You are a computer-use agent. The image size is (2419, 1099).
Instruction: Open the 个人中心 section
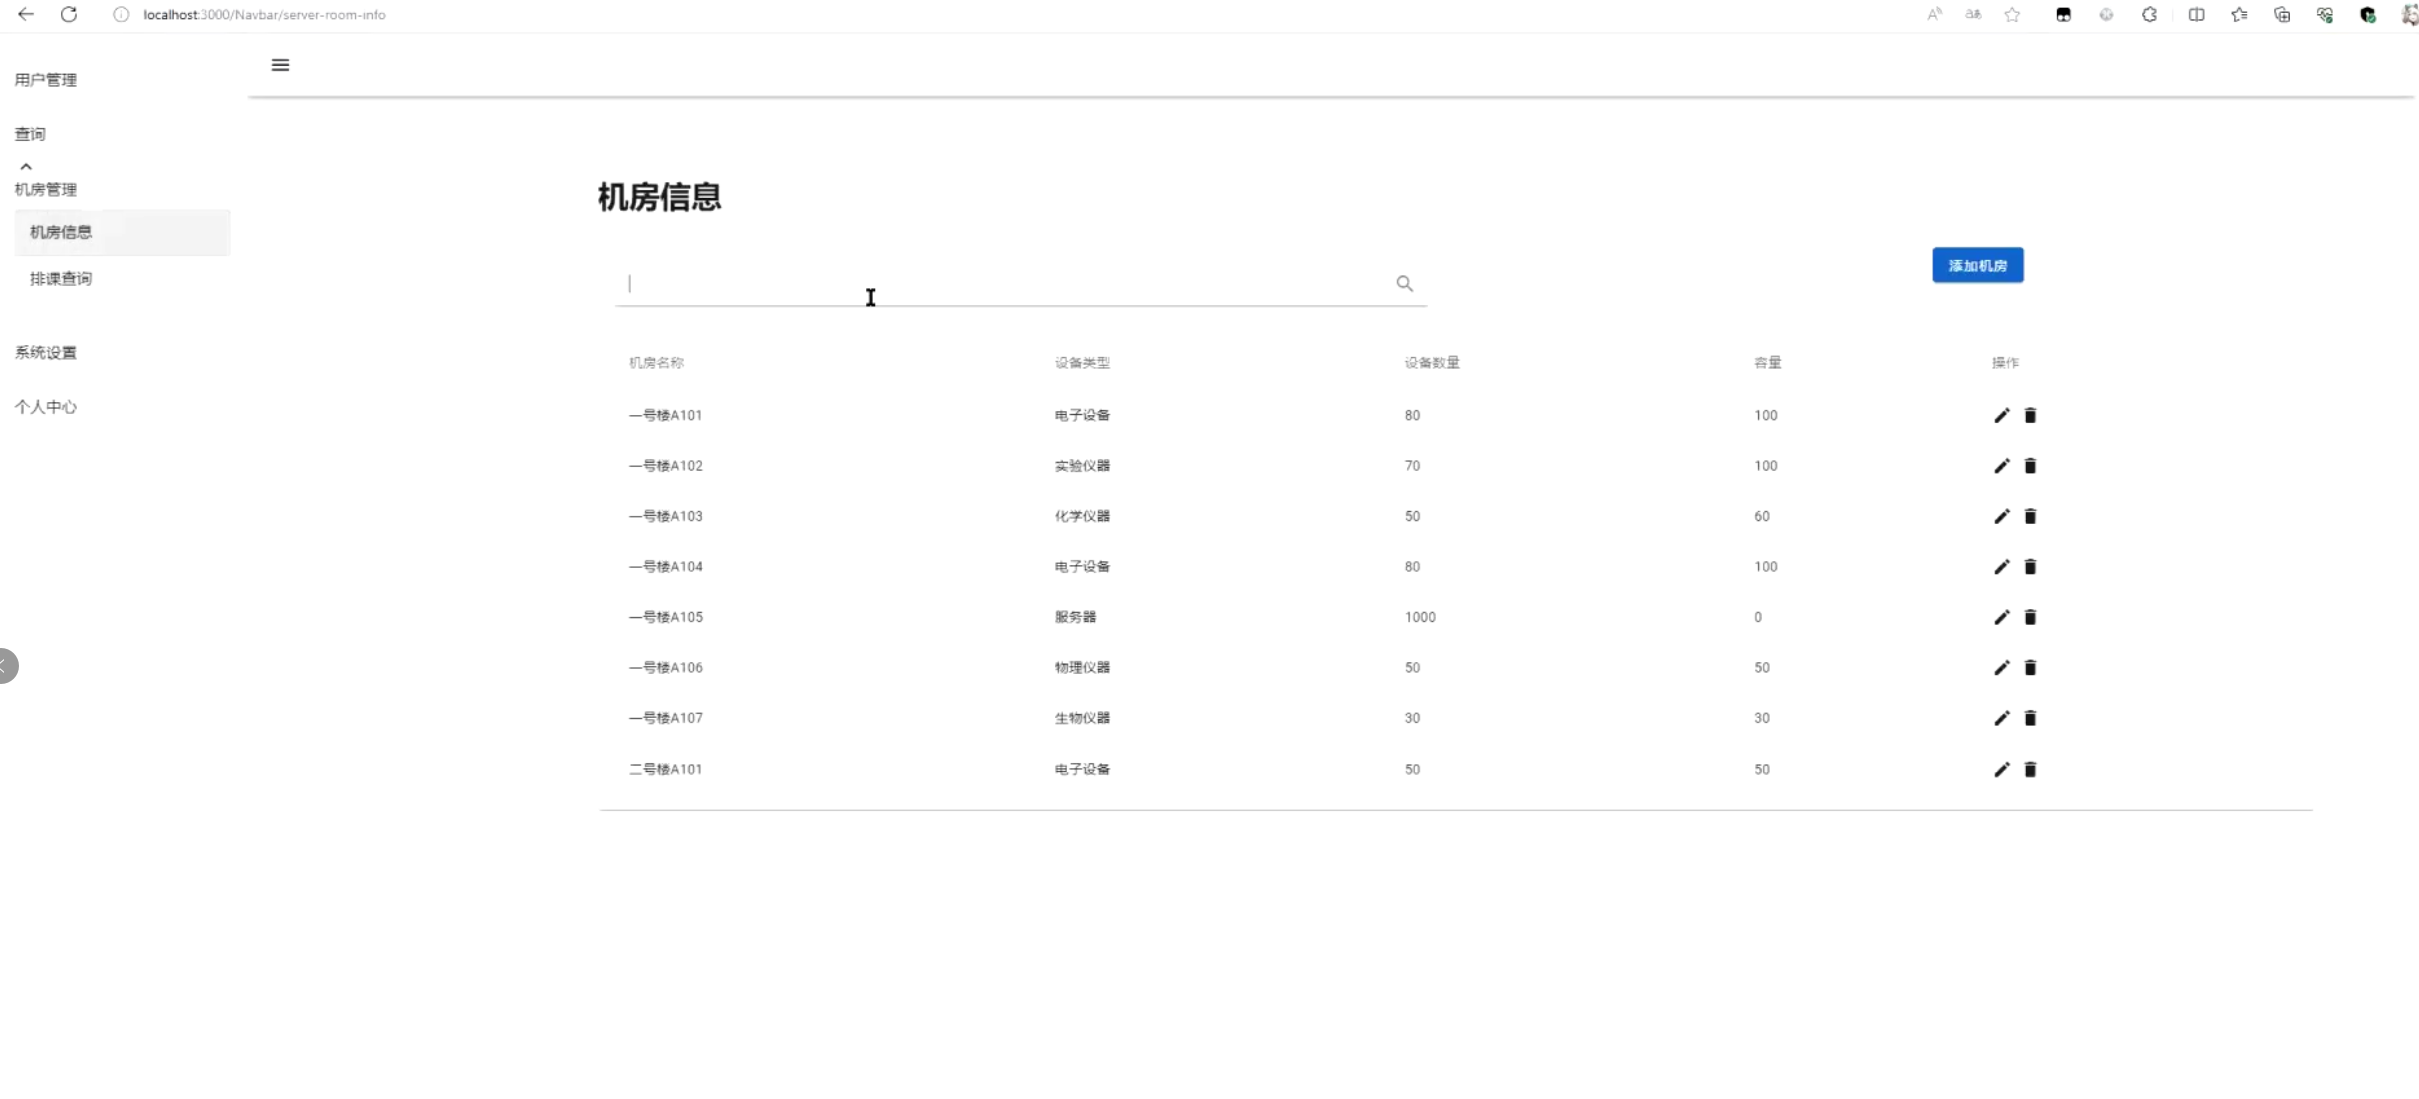(45, 407)
